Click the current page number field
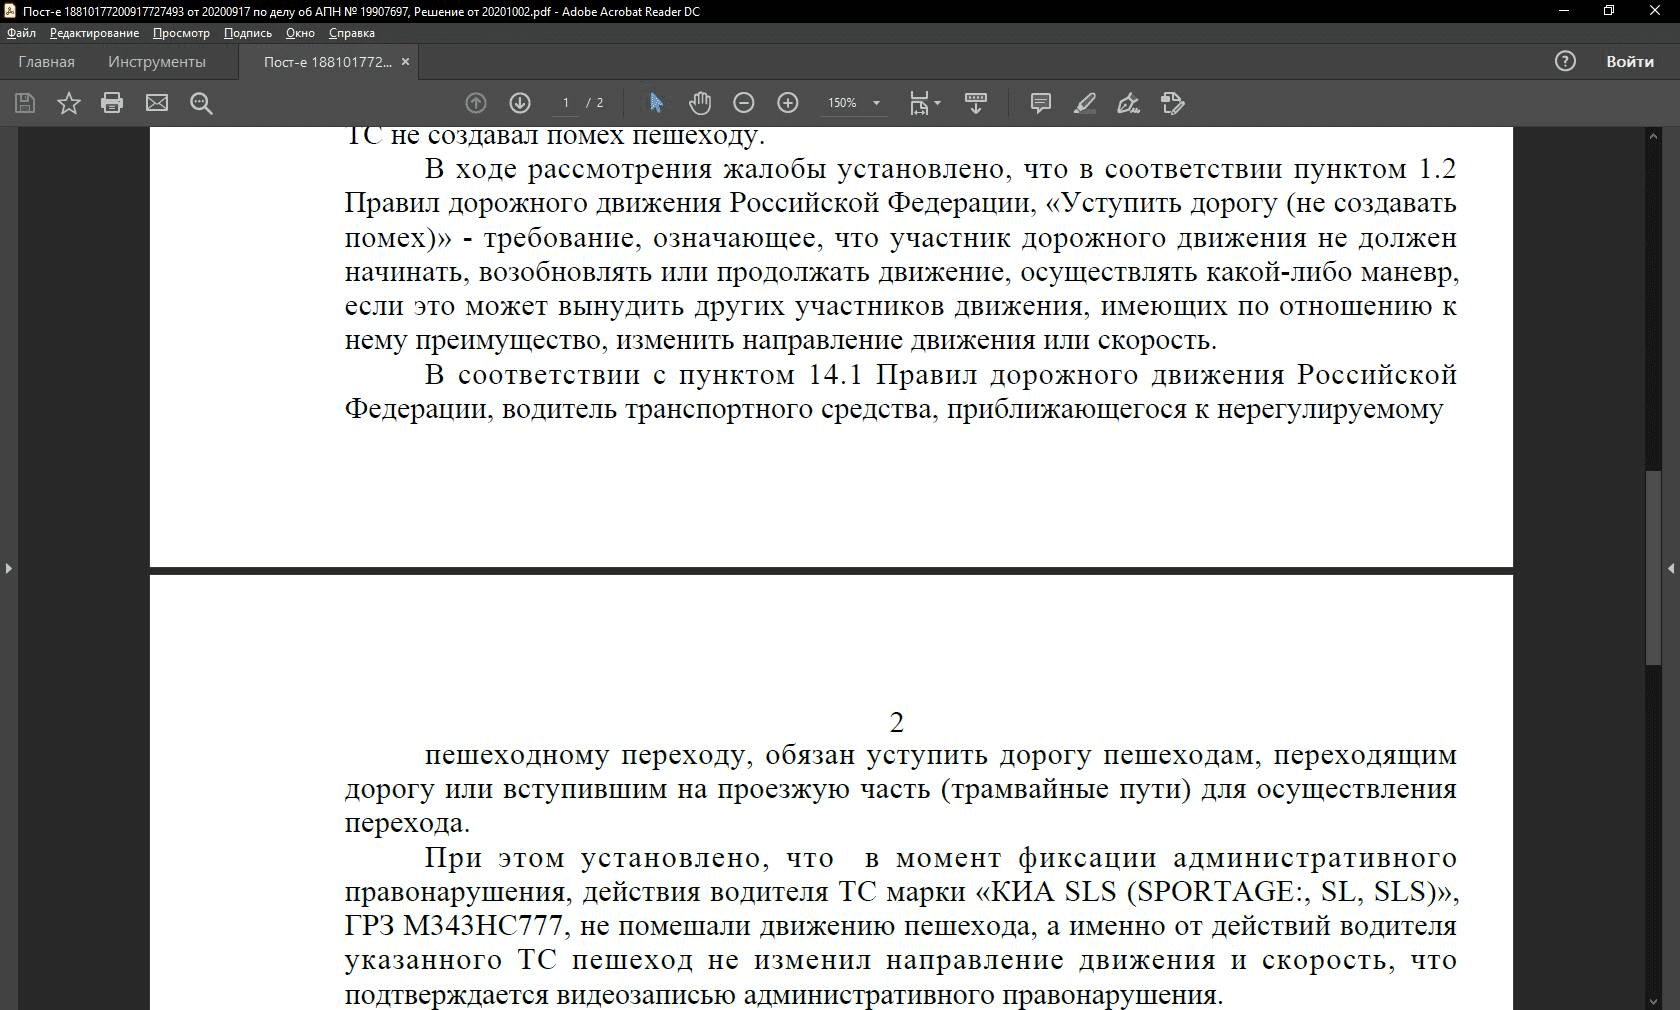The image size is (1680, 1010). (566, 103)
